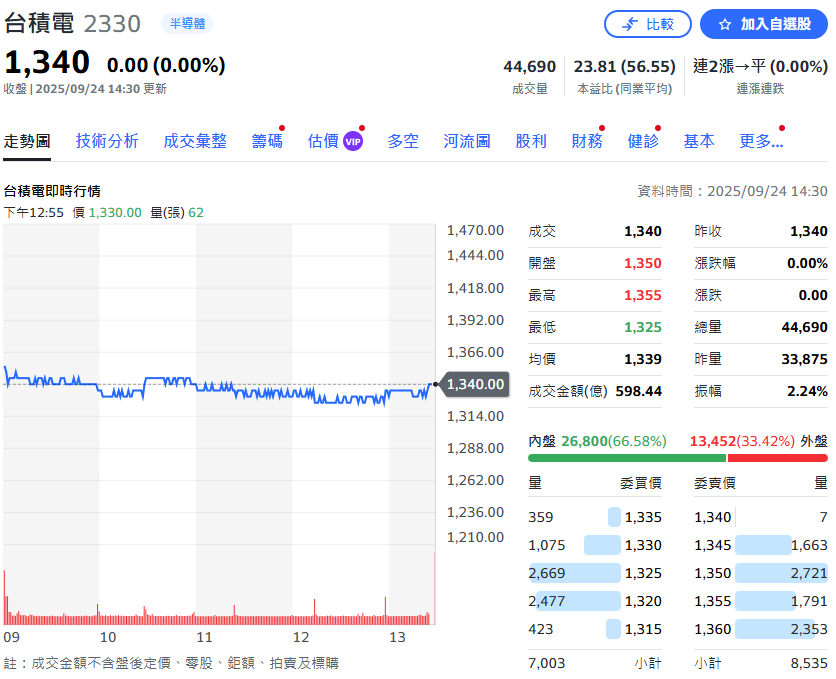Go to the 估價 tab
Image resolution: width=836 pixels, height=679 pixels.
pos(323,141)
